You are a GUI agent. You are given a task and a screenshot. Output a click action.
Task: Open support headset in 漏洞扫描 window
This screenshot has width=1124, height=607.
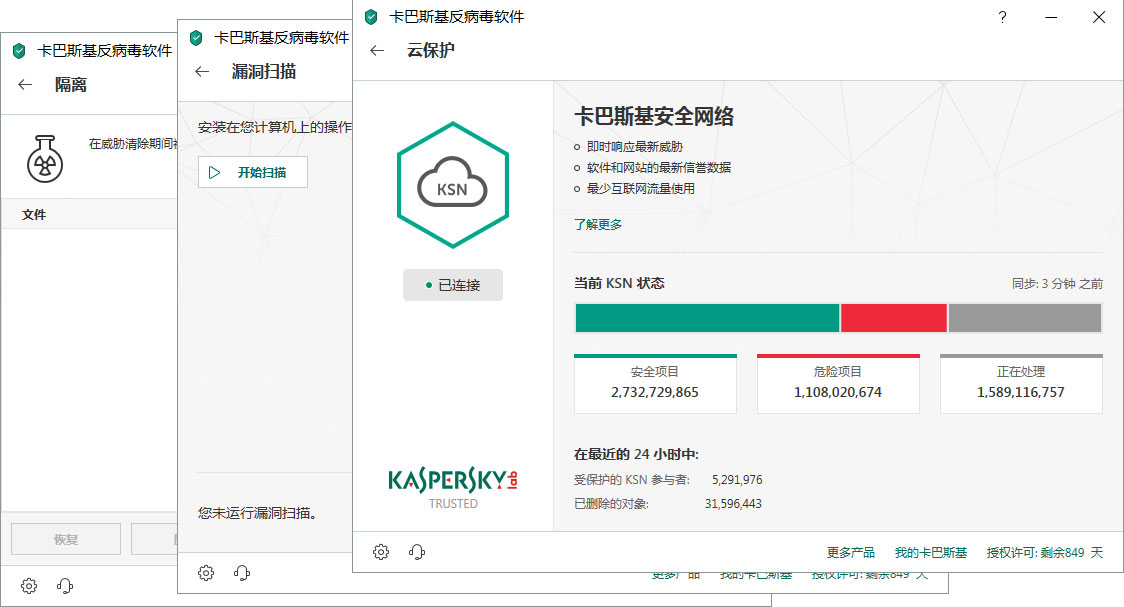[x=242, y=573]
